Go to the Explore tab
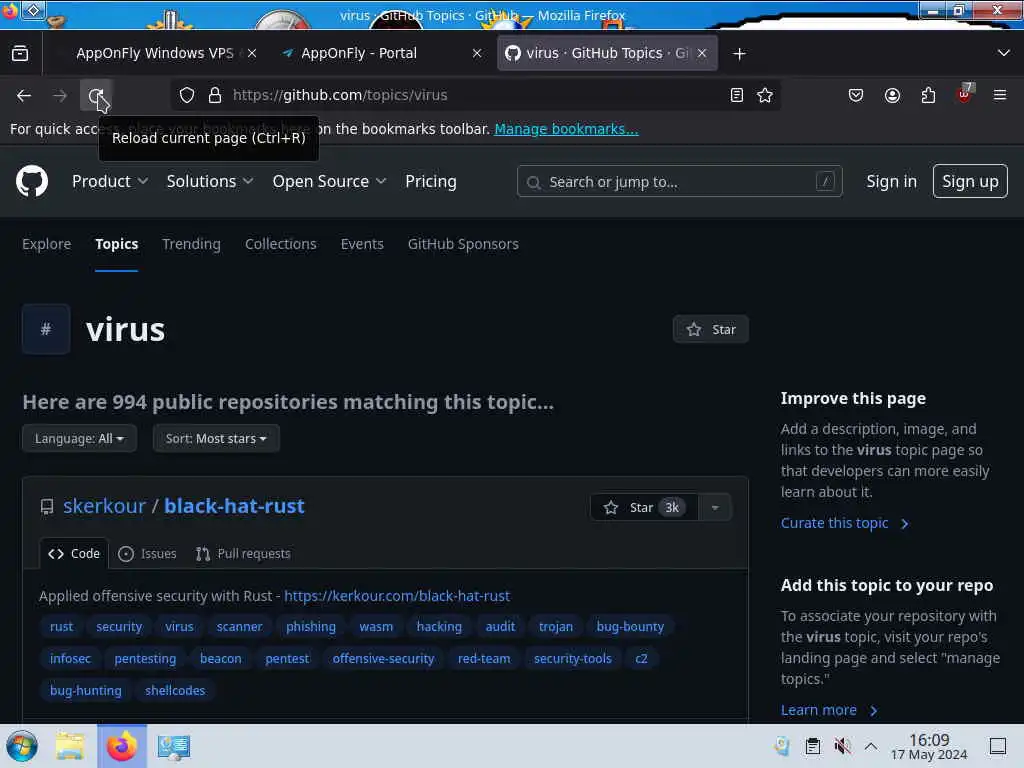The image size is (1024, 768). coord(46,244)
